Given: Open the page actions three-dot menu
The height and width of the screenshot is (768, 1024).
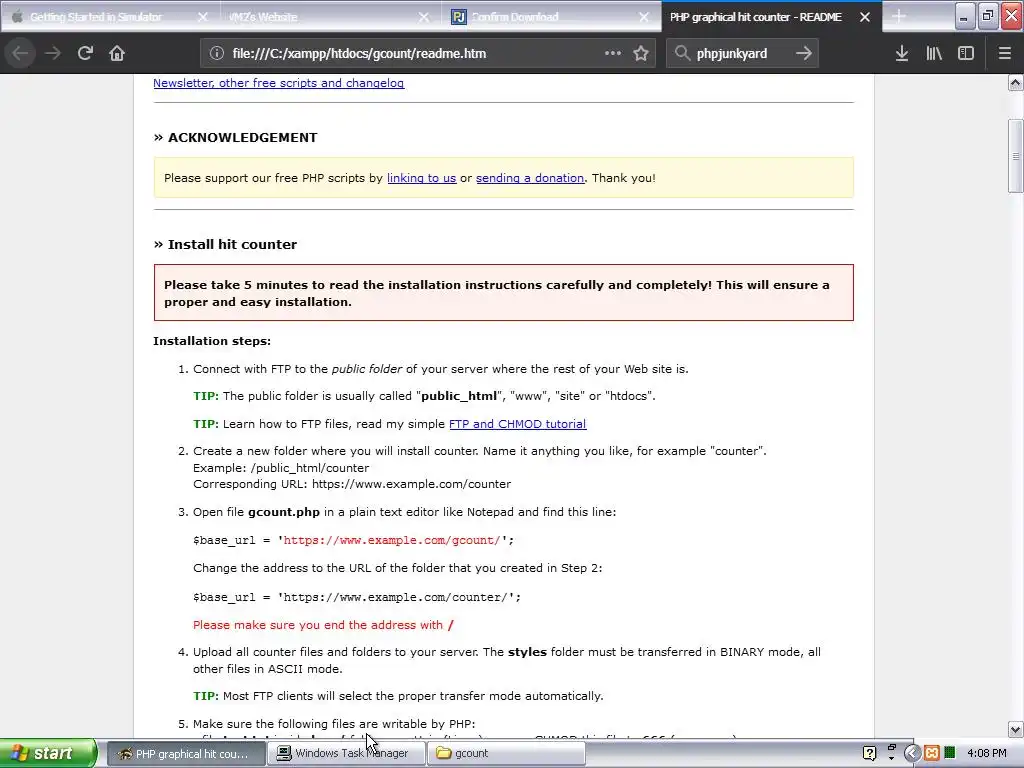Looking at the screenshot, I should [x=613, y=54].
